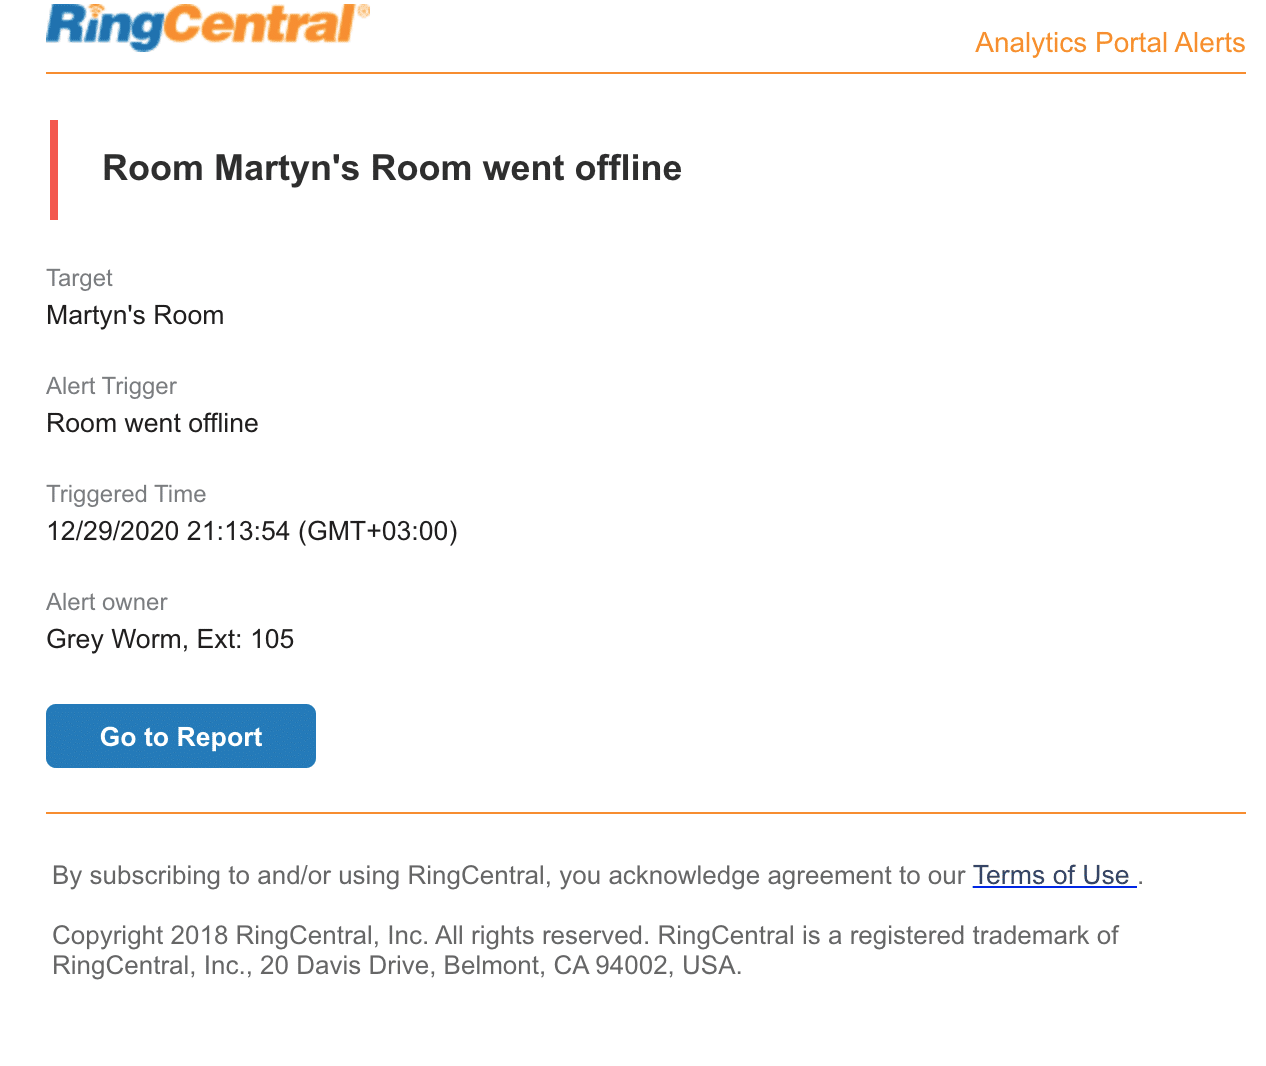
Task: Open the Terms of Use link
Action: 1053,875
